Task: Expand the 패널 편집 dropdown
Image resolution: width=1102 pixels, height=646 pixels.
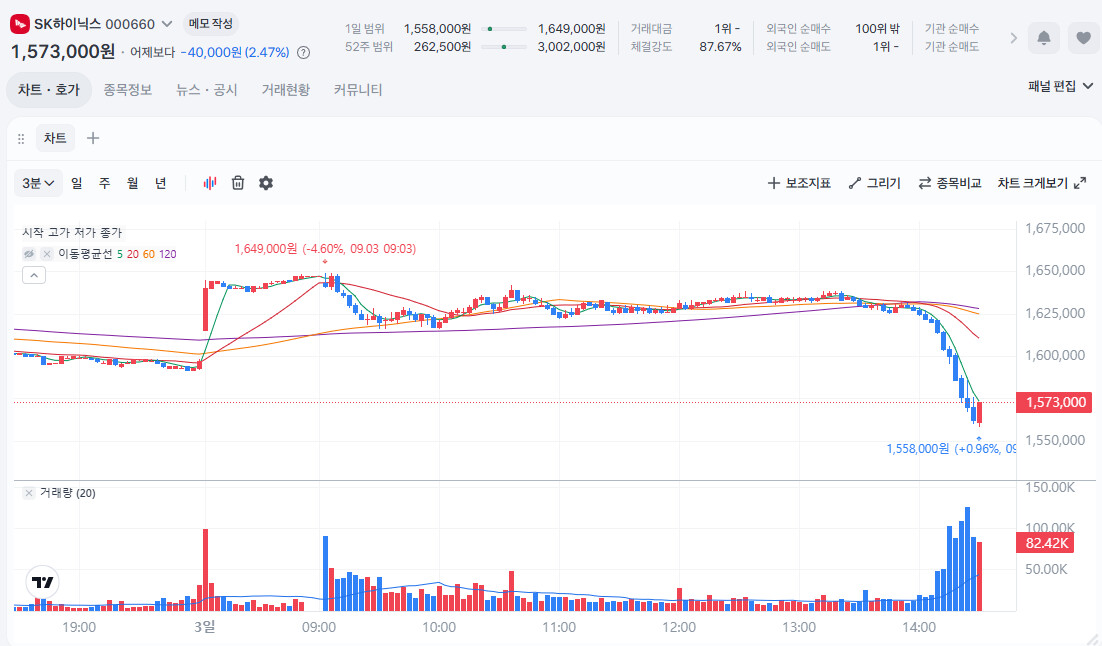Action: [1060, 86]
